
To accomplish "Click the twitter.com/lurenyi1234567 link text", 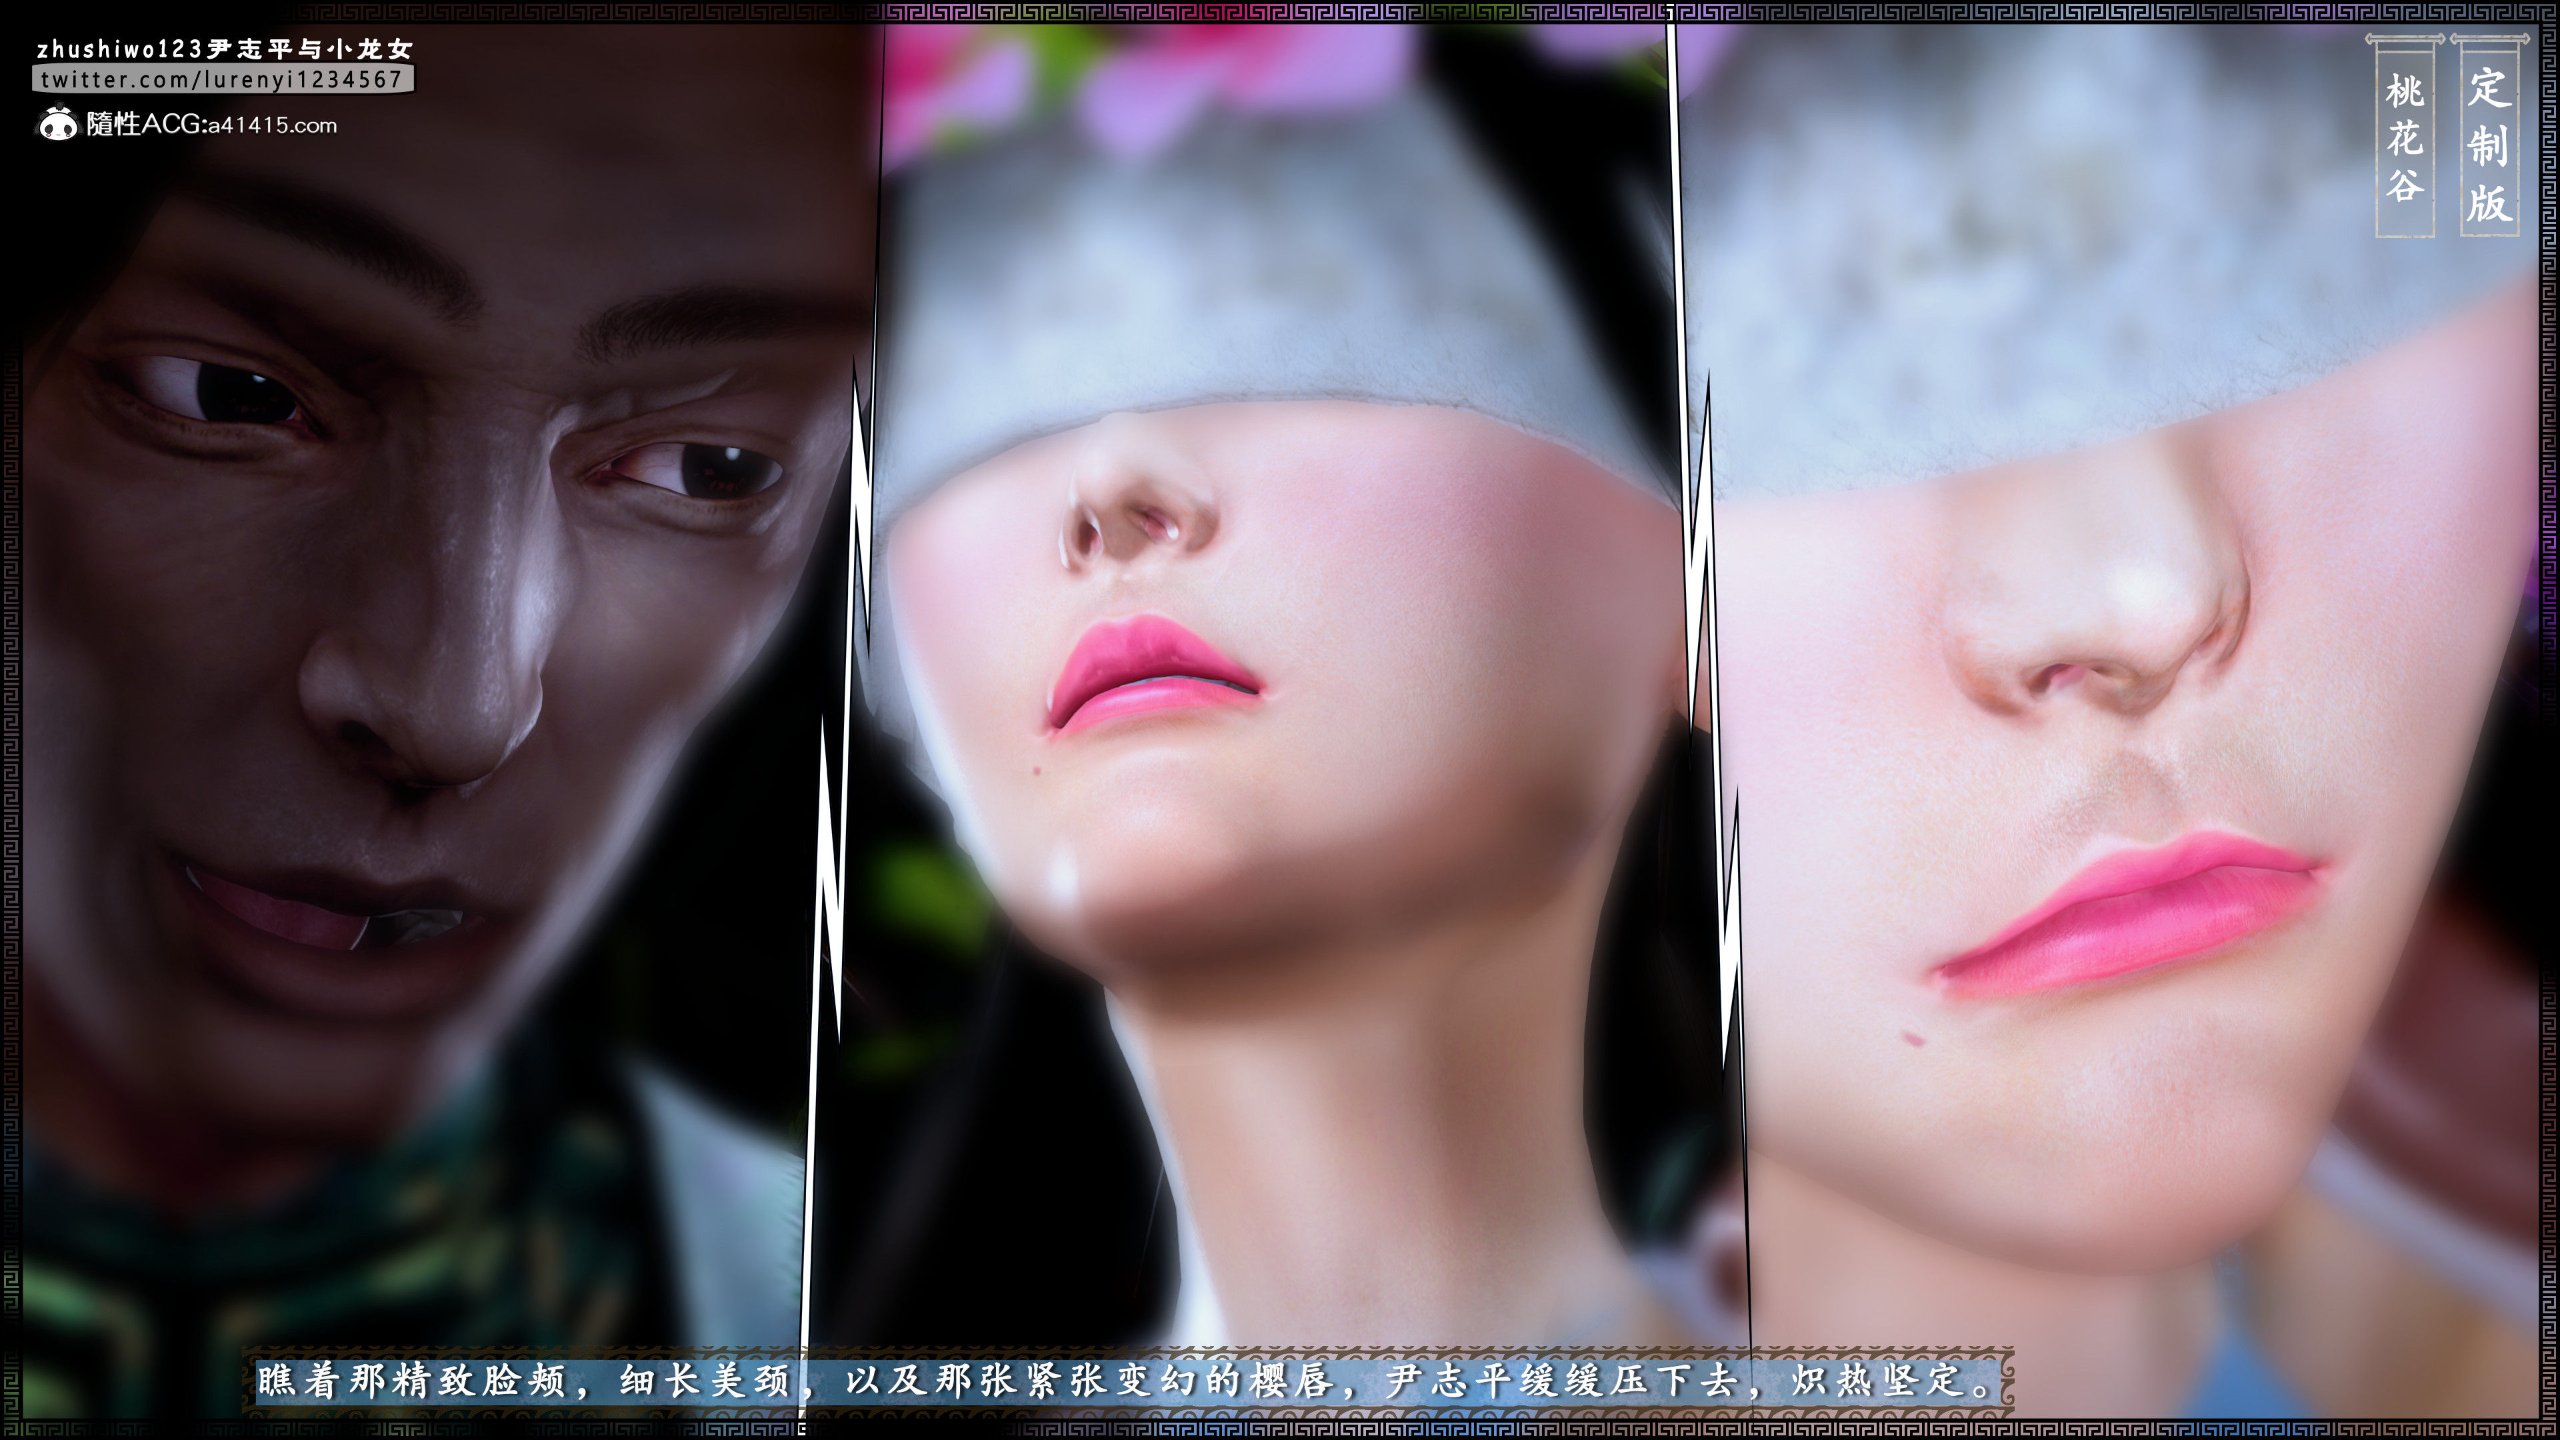I will click(x=222, y=79).
